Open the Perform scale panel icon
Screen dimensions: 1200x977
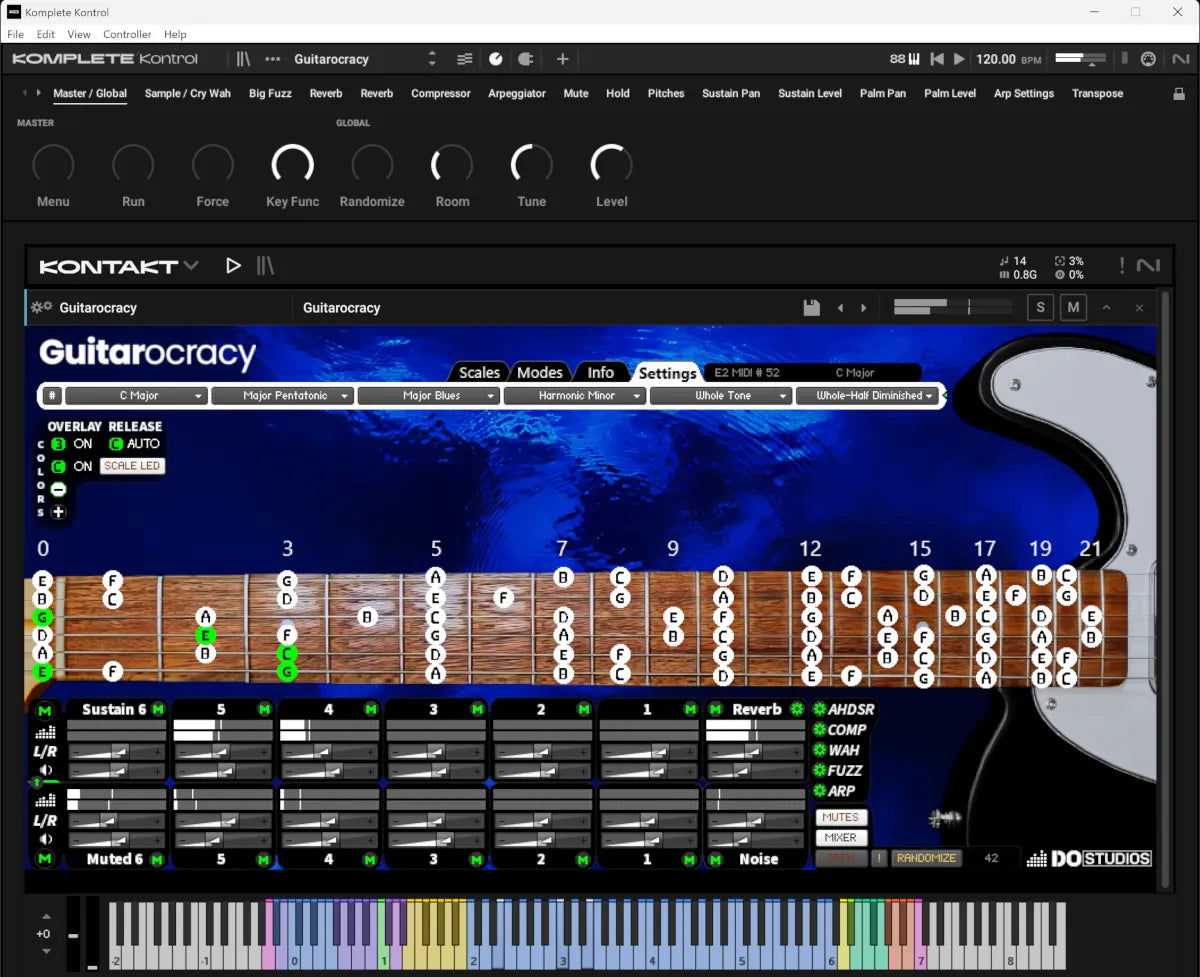(x=496, y=59)
